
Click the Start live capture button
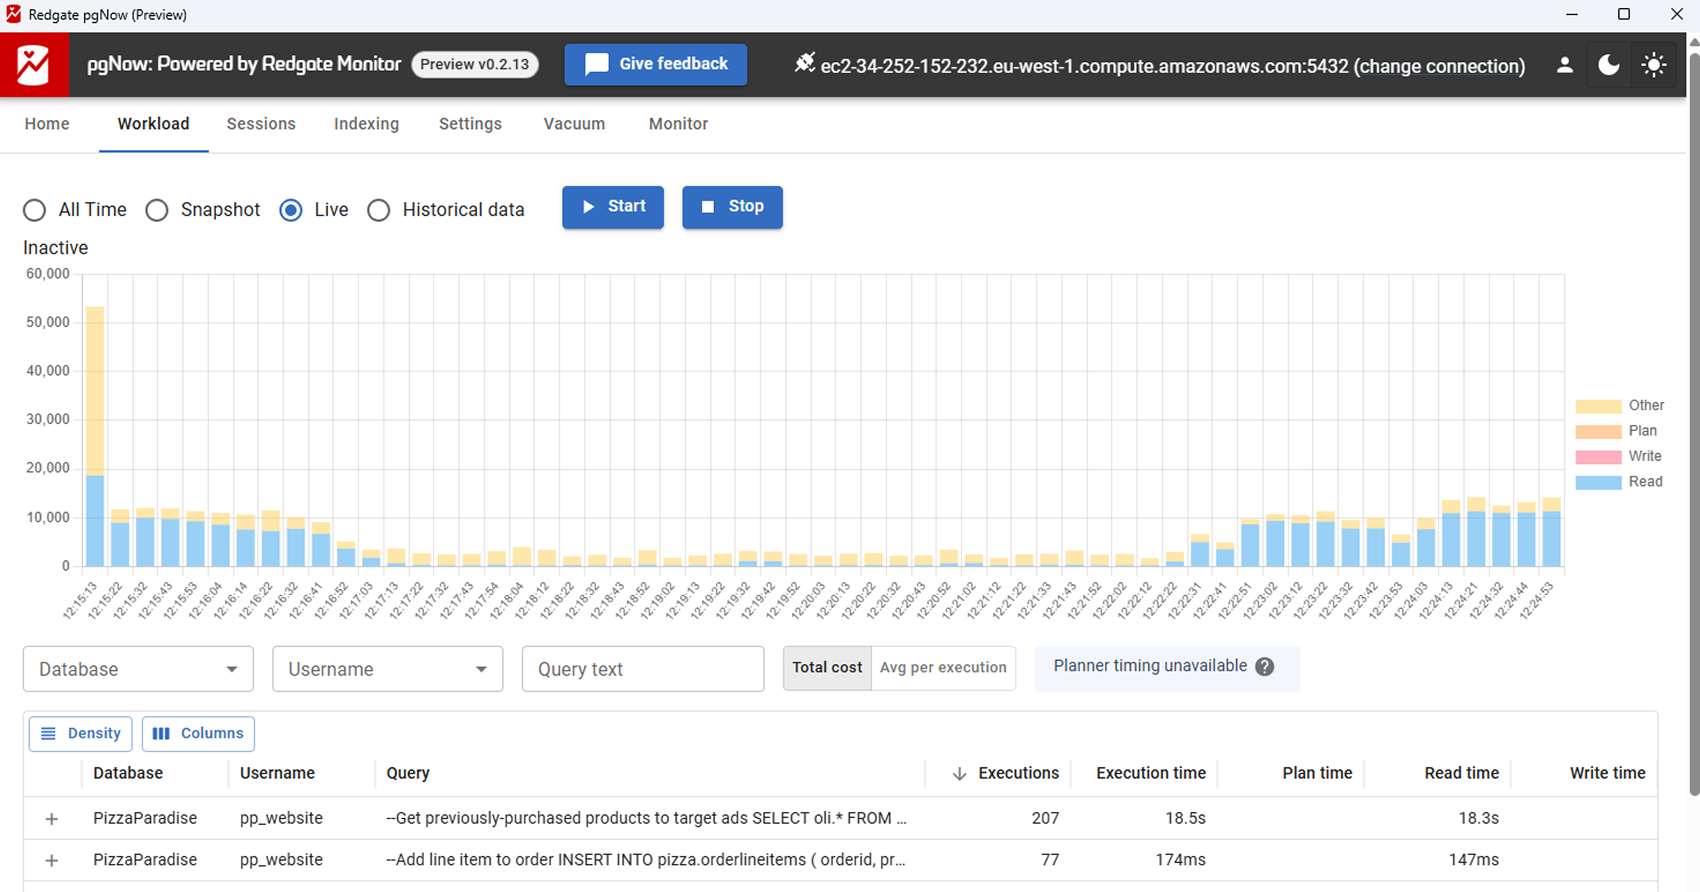tap(613, 207)
